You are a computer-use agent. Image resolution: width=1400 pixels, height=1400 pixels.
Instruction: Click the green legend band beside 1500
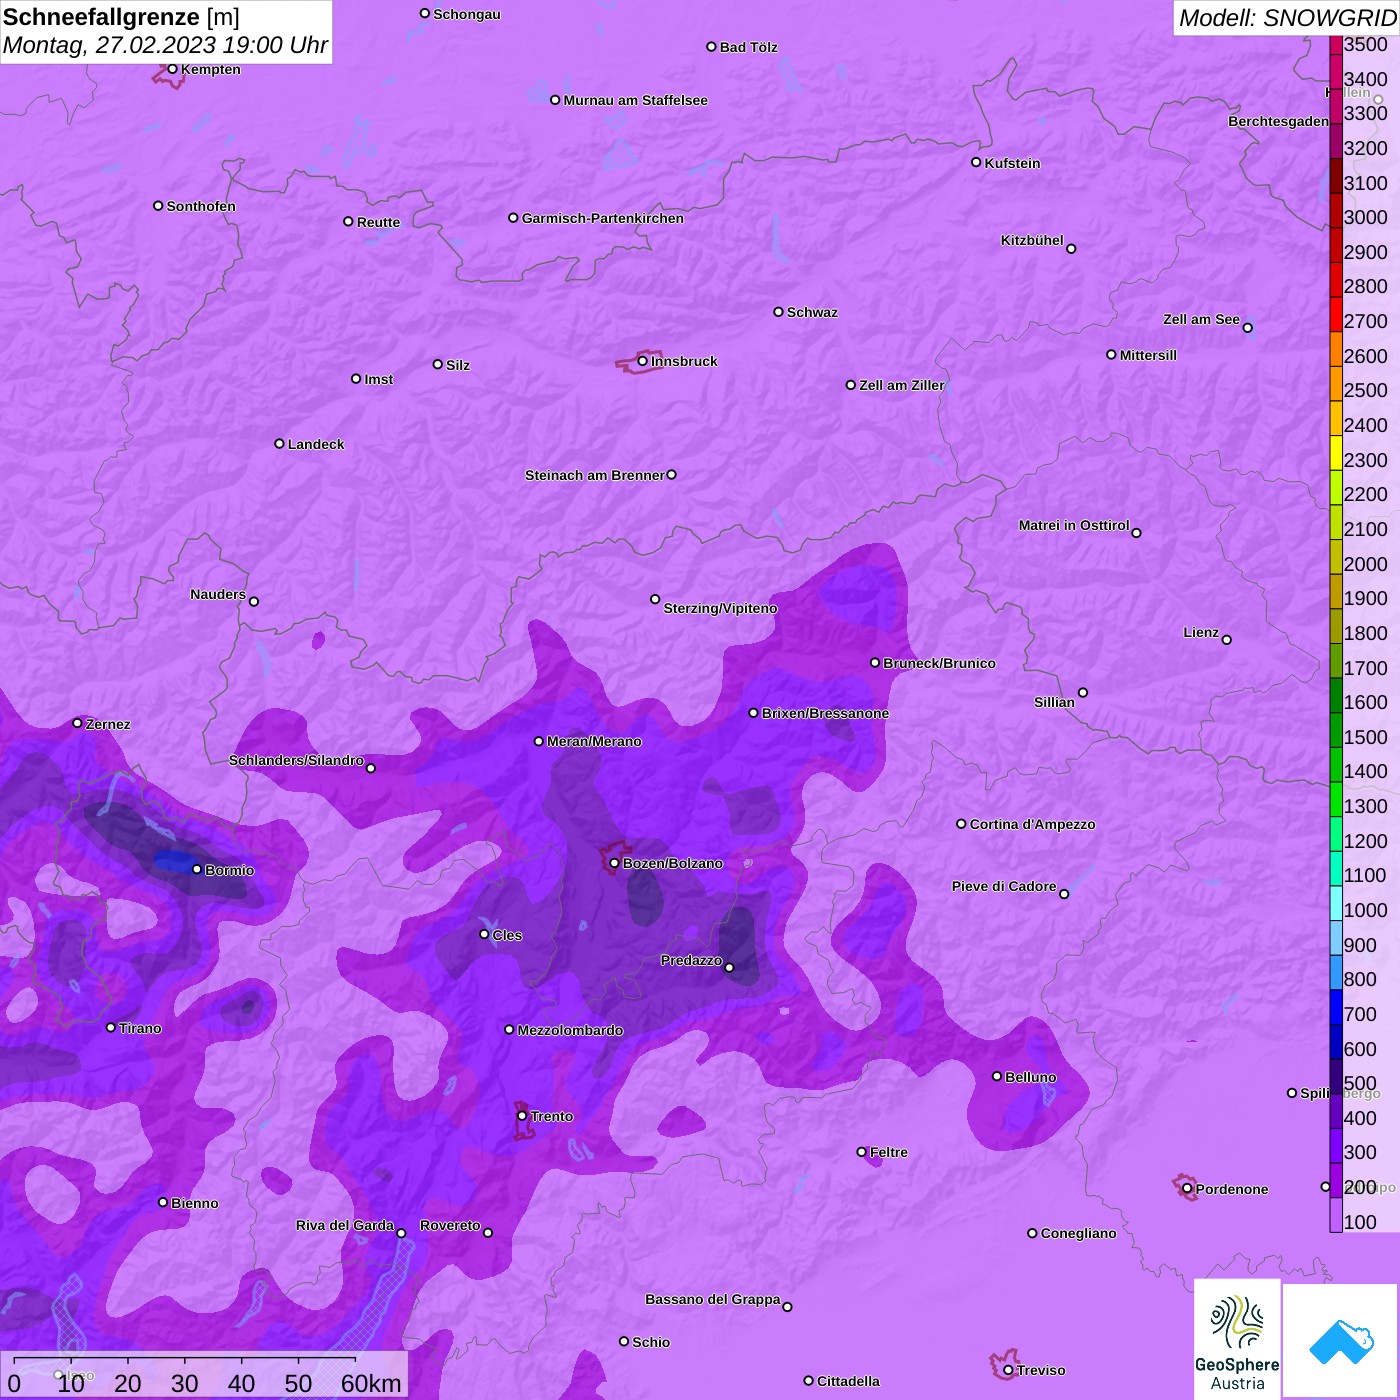click(1336, 730)
